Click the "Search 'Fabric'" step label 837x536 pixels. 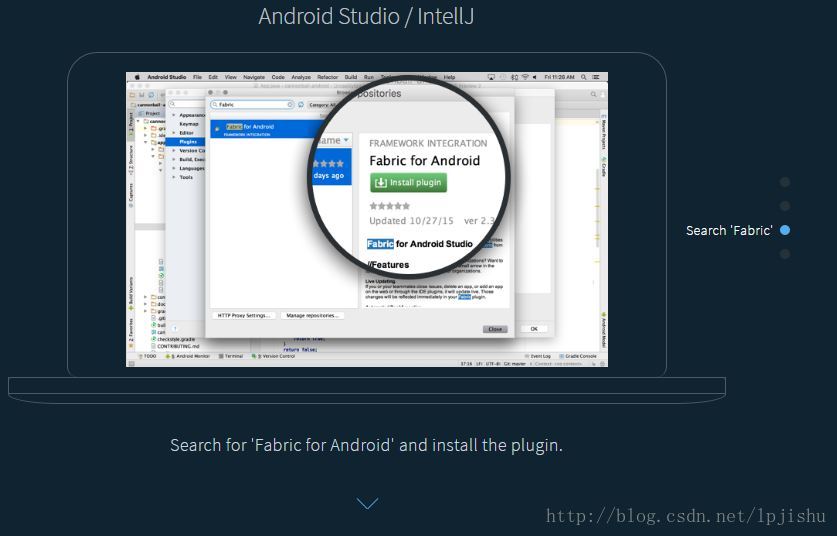click(x=729, y=231)
